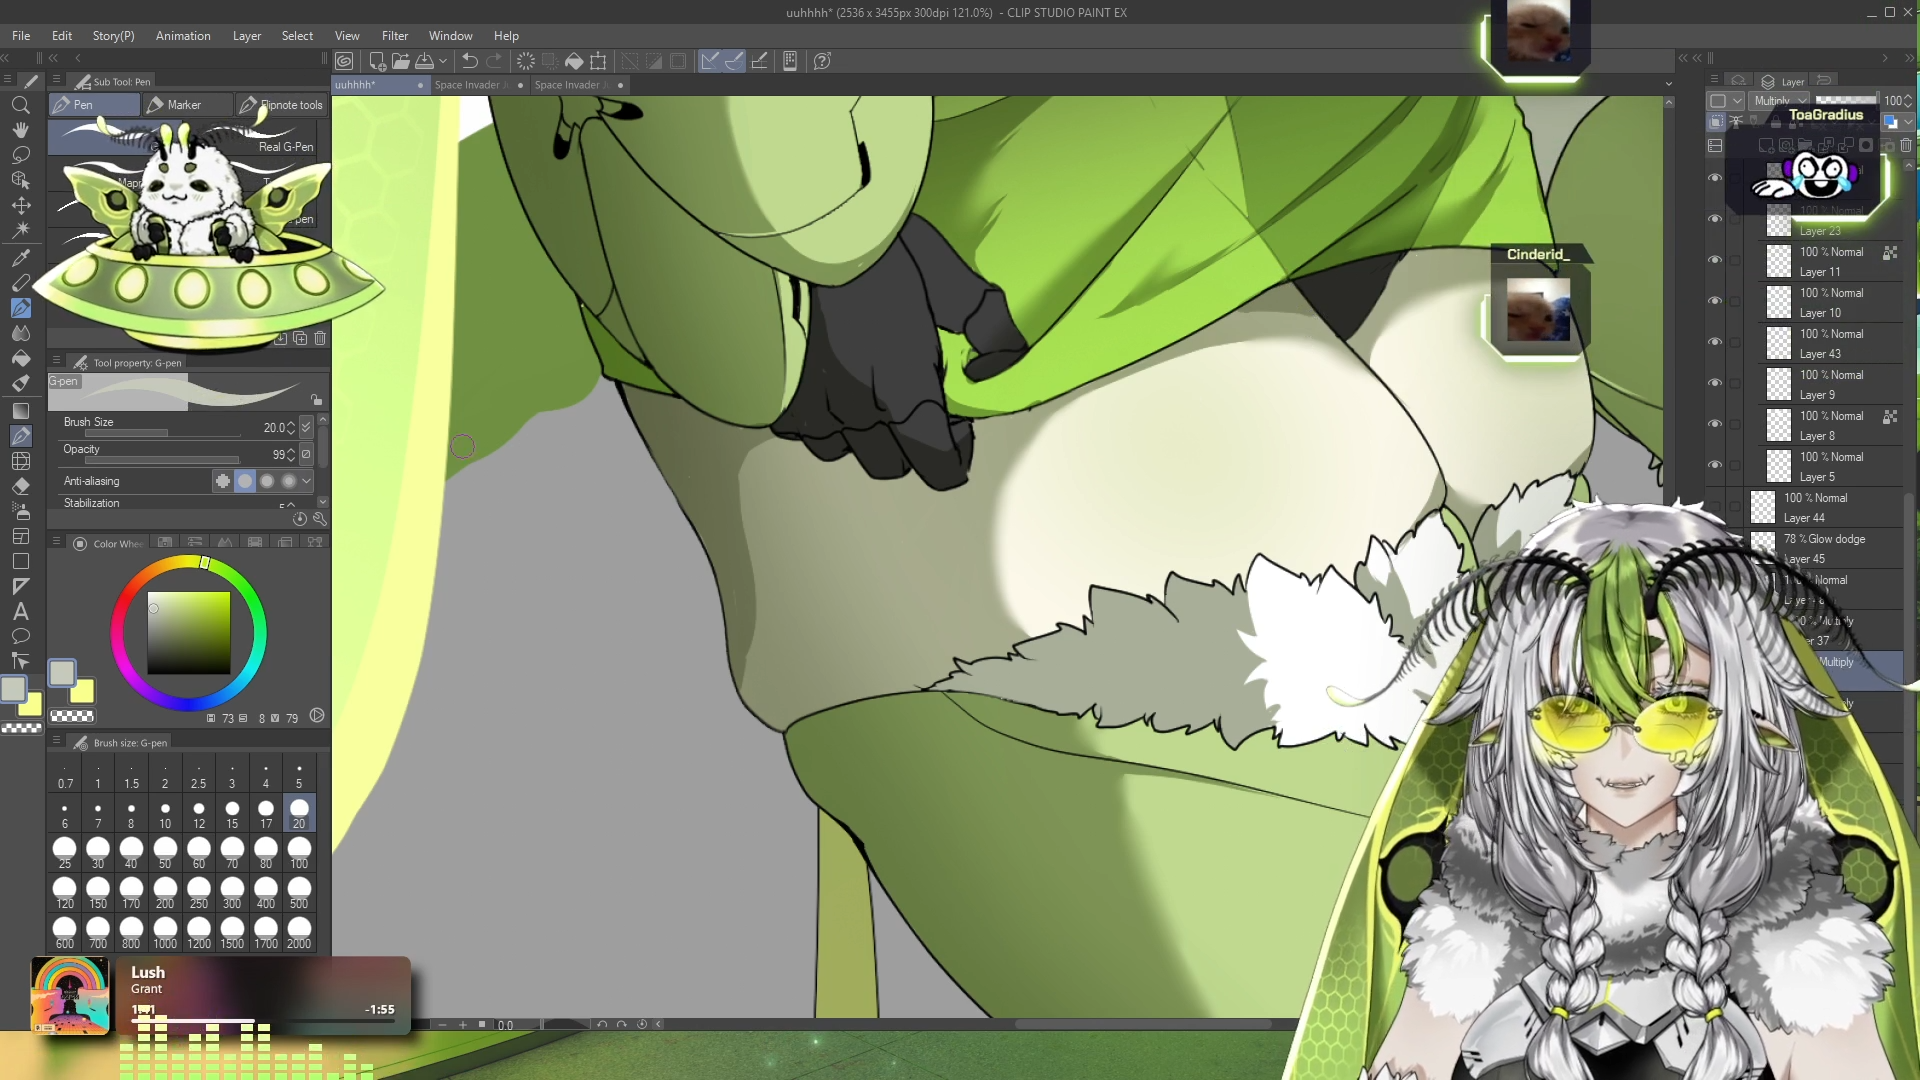Open the New canvas icon
This screenshot has width=1920, height=1080.
pyautogui.click(x=377, y=61)
